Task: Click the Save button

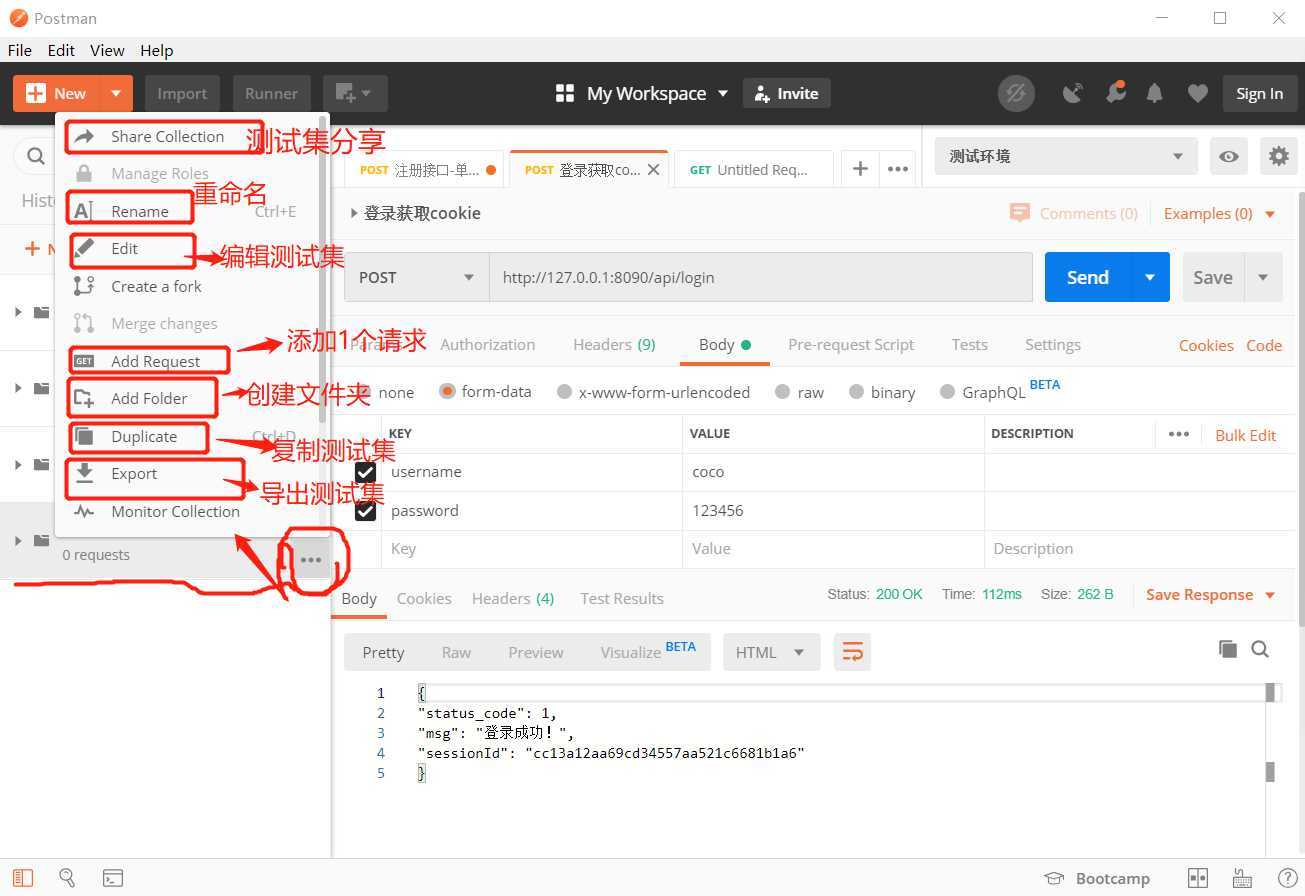Action: 1213,277
